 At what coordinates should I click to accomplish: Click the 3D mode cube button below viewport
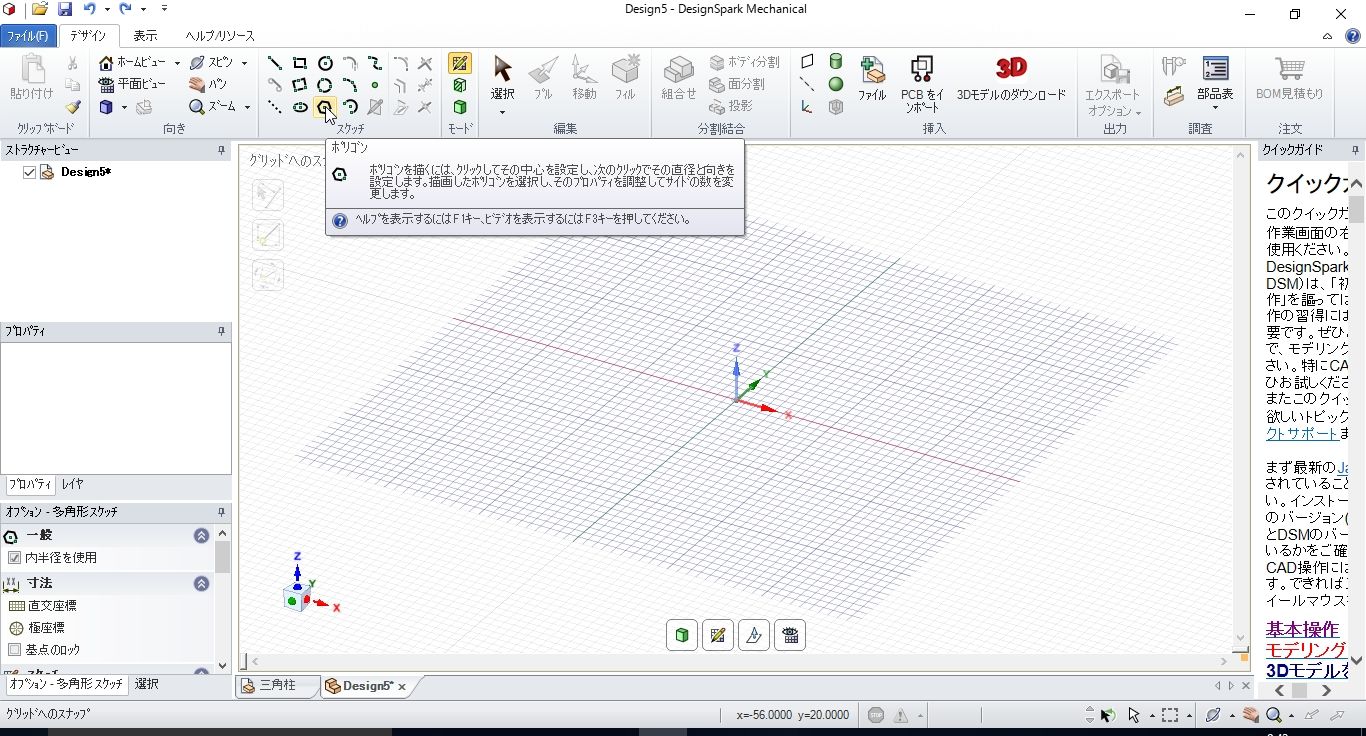click(682, 635)
